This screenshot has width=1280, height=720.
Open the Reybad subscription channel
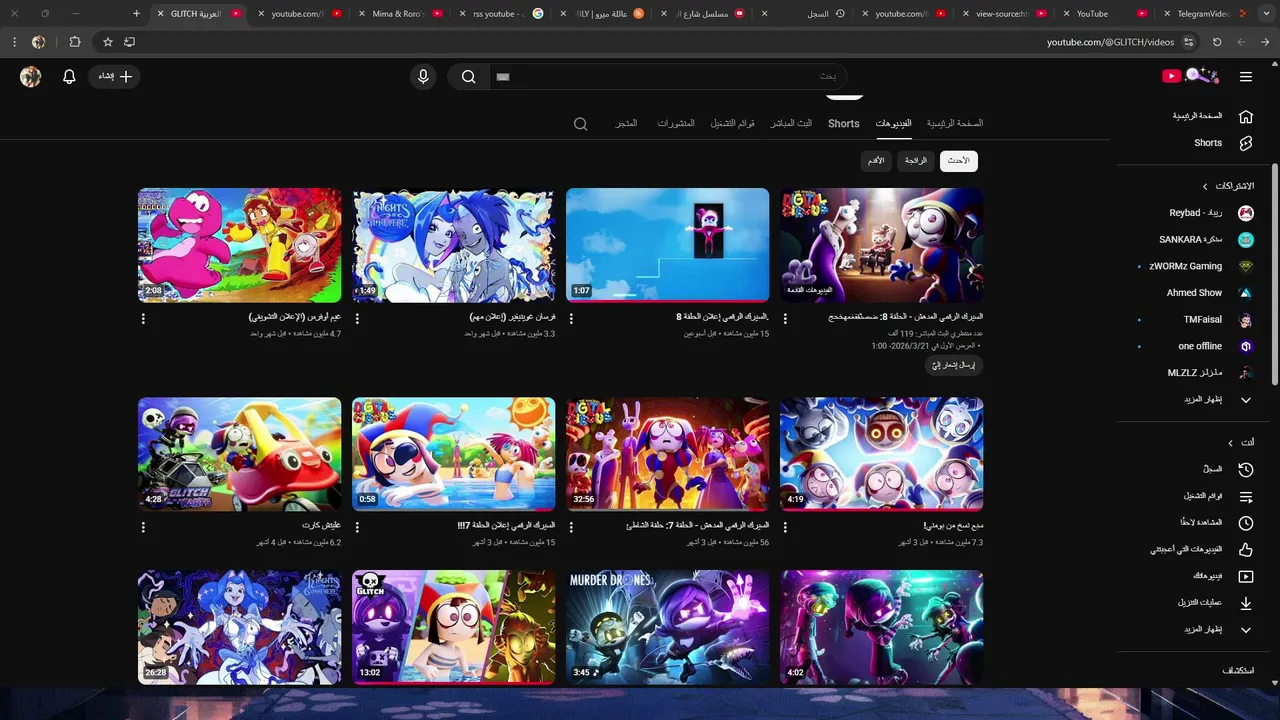tap(1212, 213)
